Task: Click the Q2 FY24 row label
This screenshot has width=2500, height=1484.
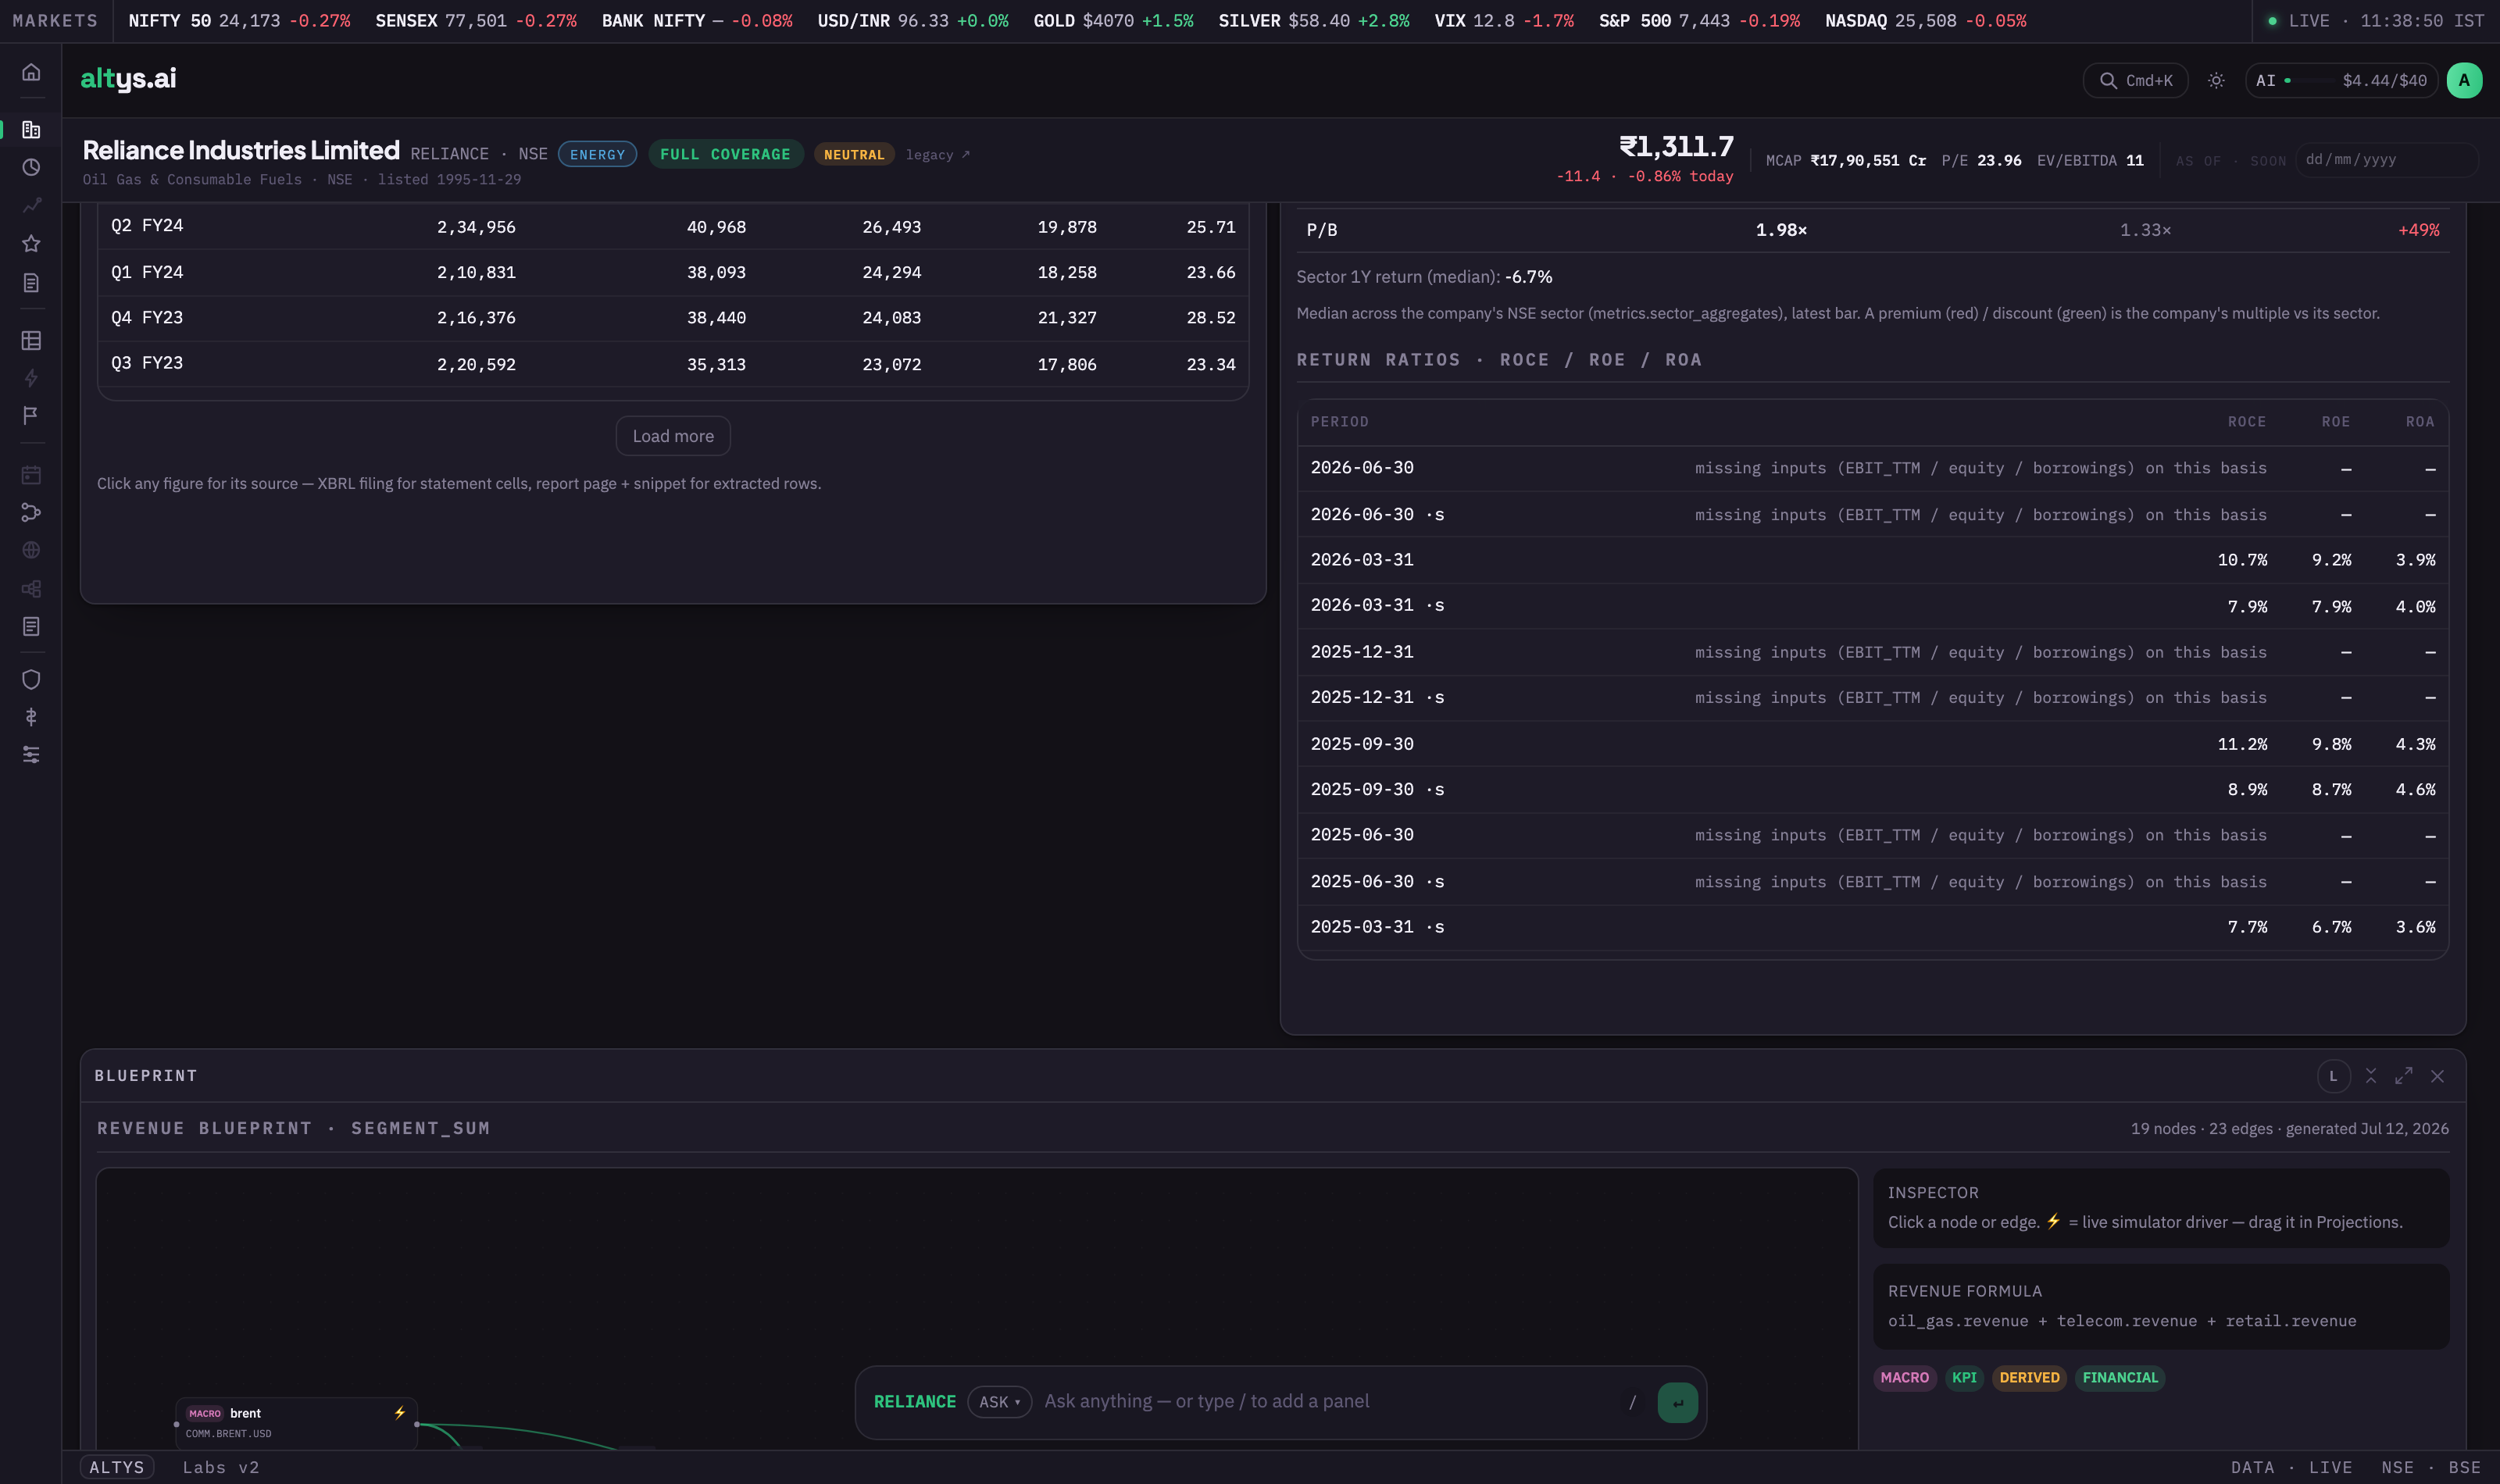Action: click(x=147, y=226)
